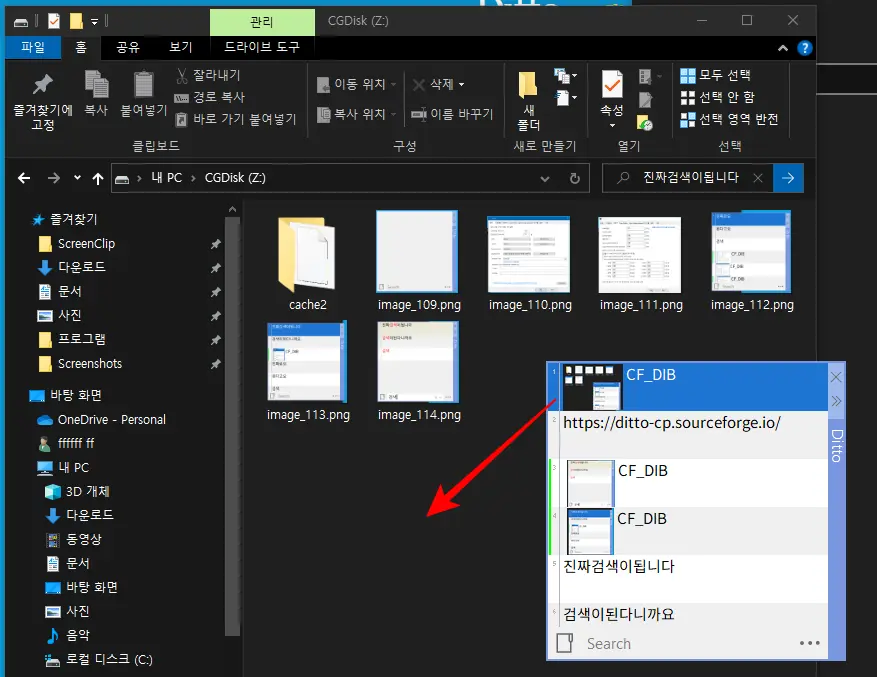Open address bar history dropdown chevron
Image resolution: width=877 pixels, height=677 pixels.
coord(545,179)
